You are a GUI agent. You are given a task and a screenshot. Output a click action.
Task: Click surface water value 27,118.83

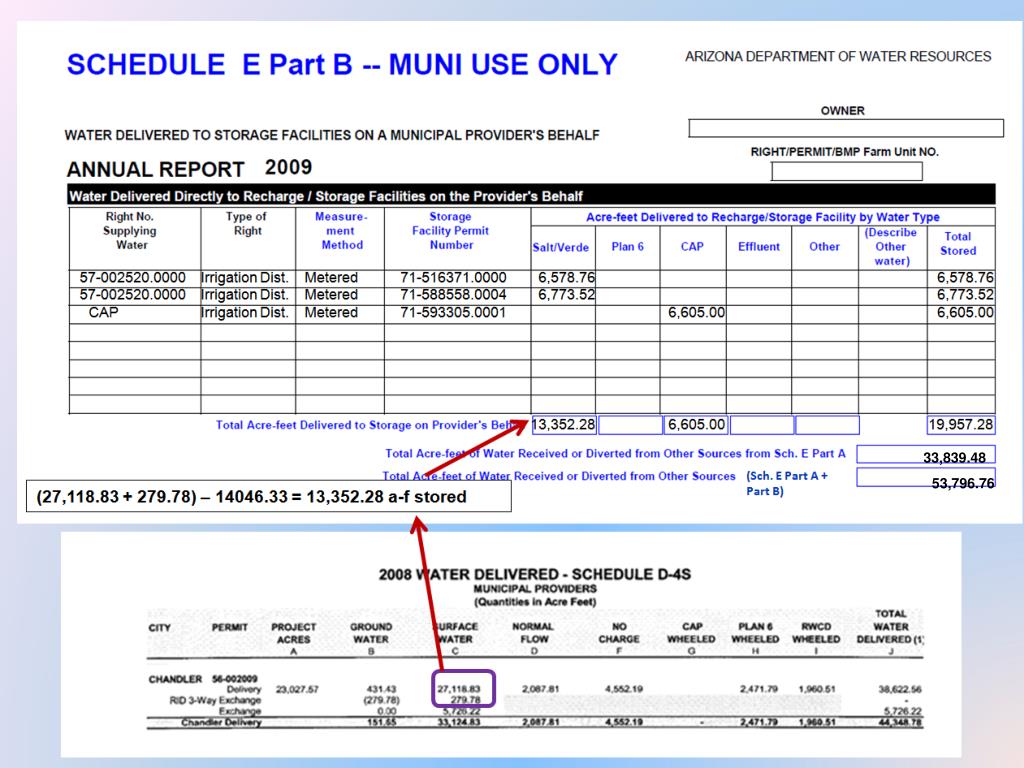[459, 689]
